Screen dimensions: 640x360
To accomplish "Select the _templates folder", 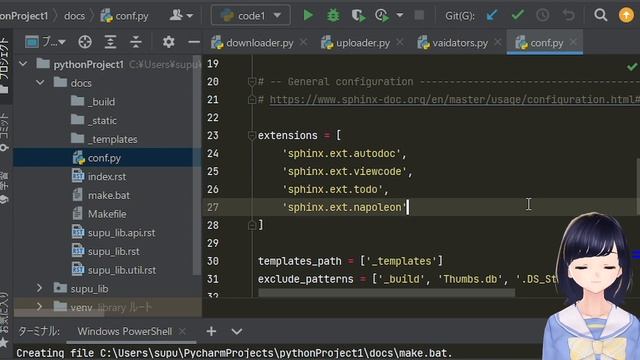I will 112,139.
